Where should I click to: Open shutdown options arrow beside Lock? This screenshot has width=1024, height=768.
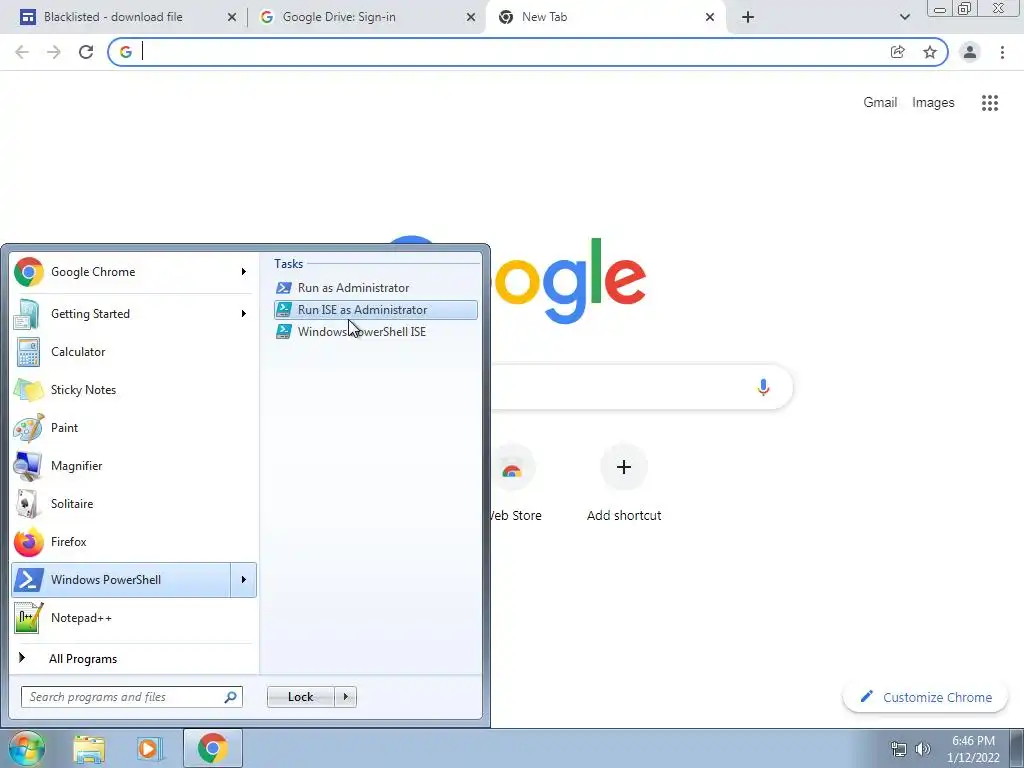[x=345, y=697]
